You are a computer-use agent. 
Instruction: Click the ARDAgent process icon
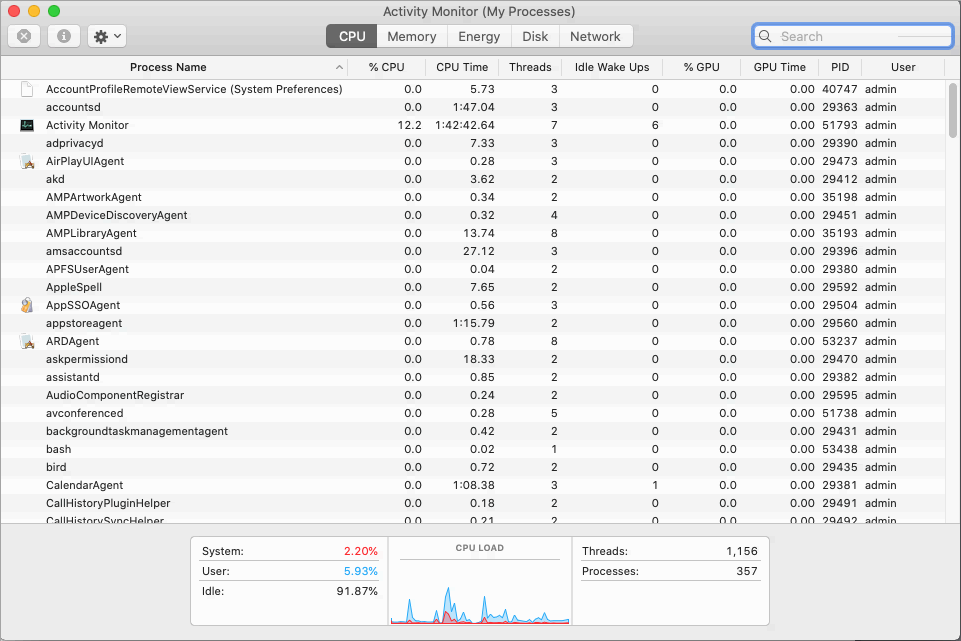pos(27,341)
